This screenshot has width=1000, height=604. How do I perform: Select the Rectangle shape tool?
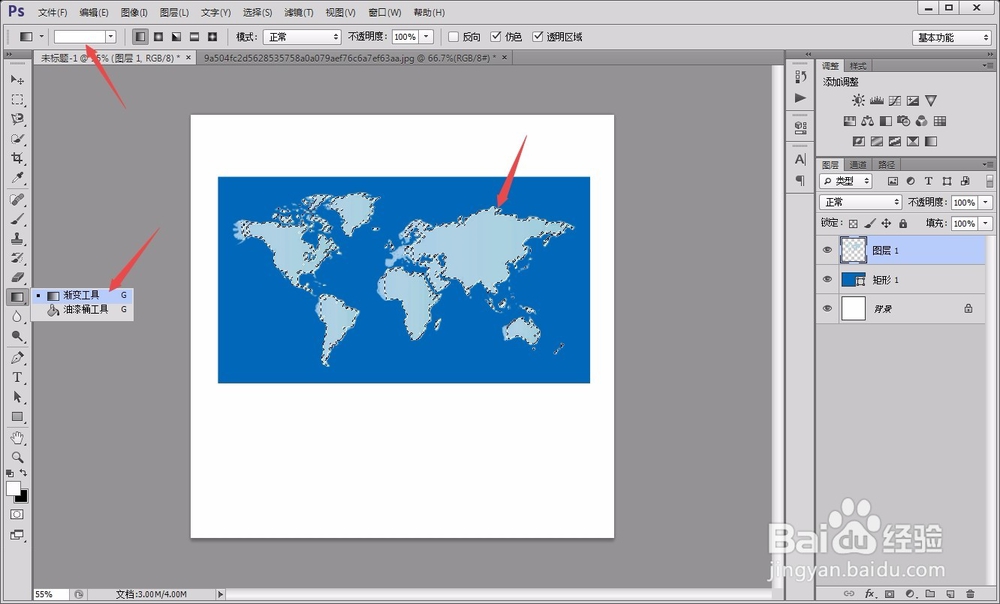[17, 417]
